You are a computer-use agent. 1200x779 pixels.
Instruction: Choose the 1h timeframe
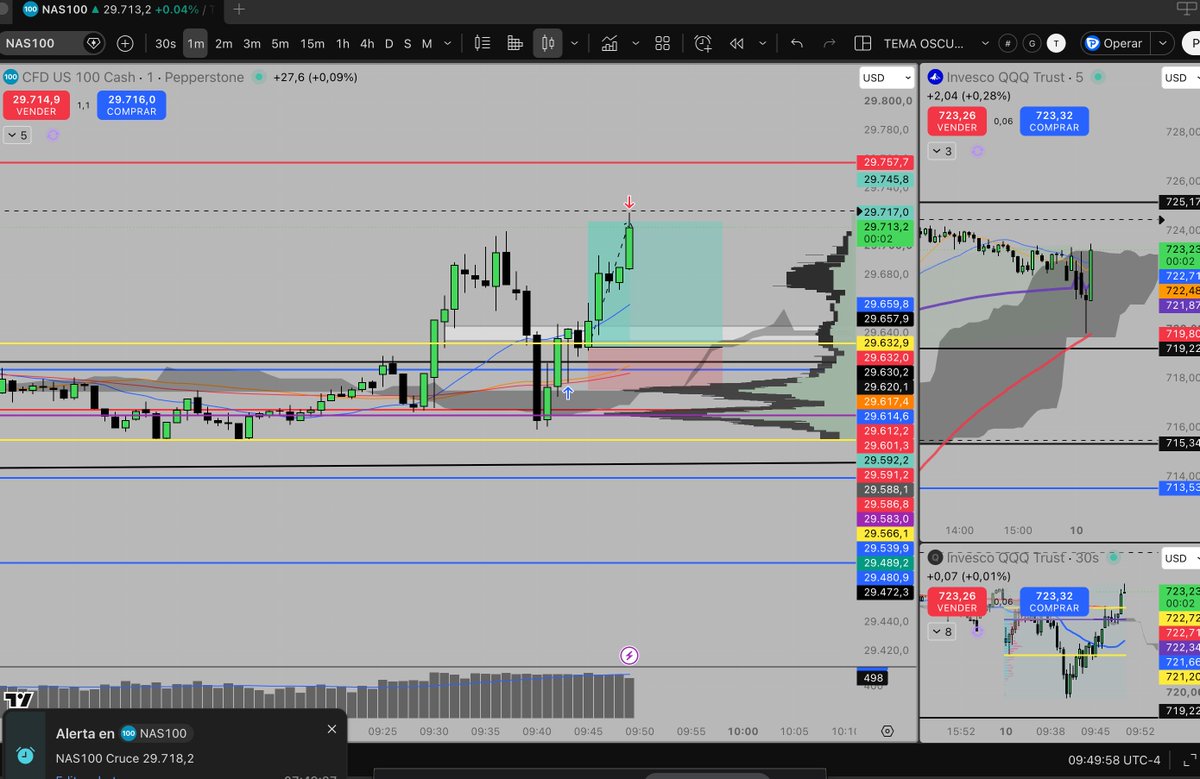(x=343, y=43)
